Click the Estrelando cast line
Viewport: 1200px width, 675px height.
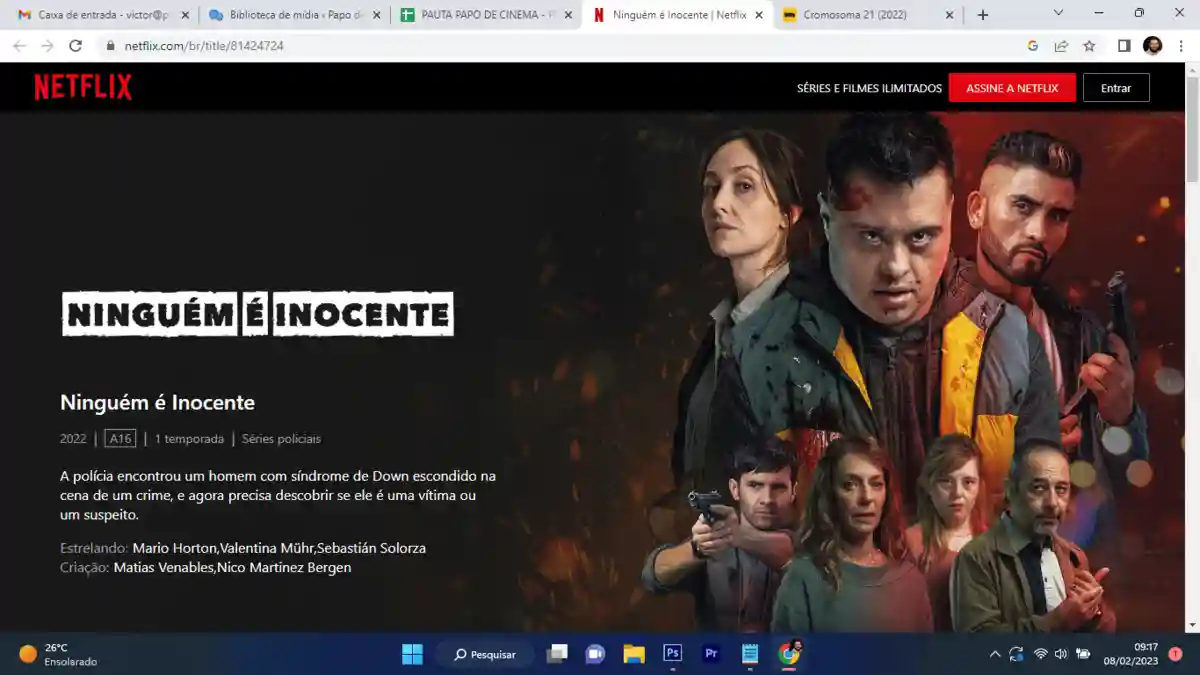coord(243,548)
